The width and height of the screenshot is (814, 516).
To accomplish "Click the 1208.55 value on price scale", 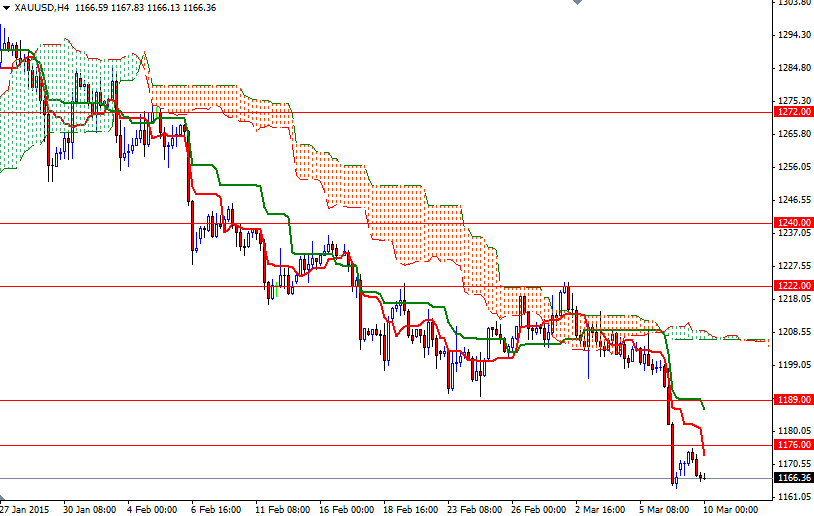I will (x=792, y=332).
